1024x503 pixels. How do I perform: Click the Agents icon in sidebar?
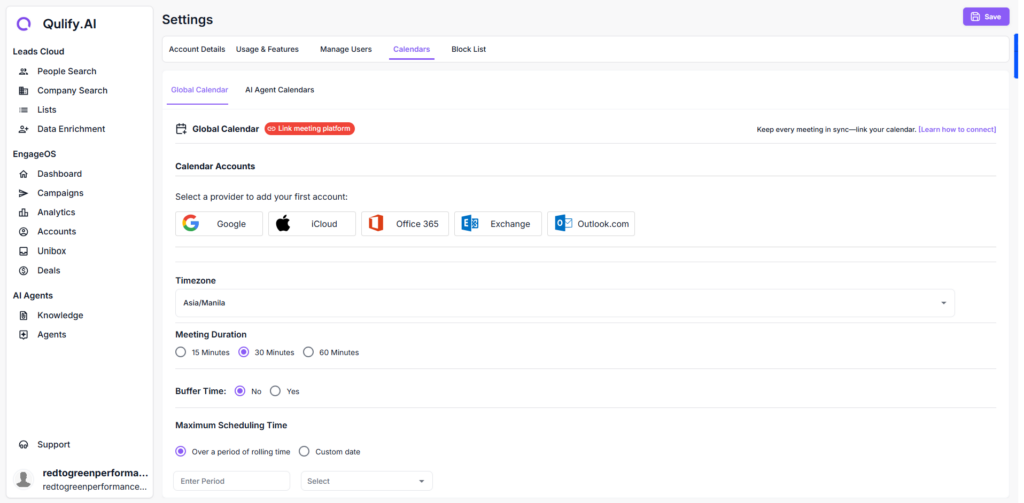tap(24, 334)
